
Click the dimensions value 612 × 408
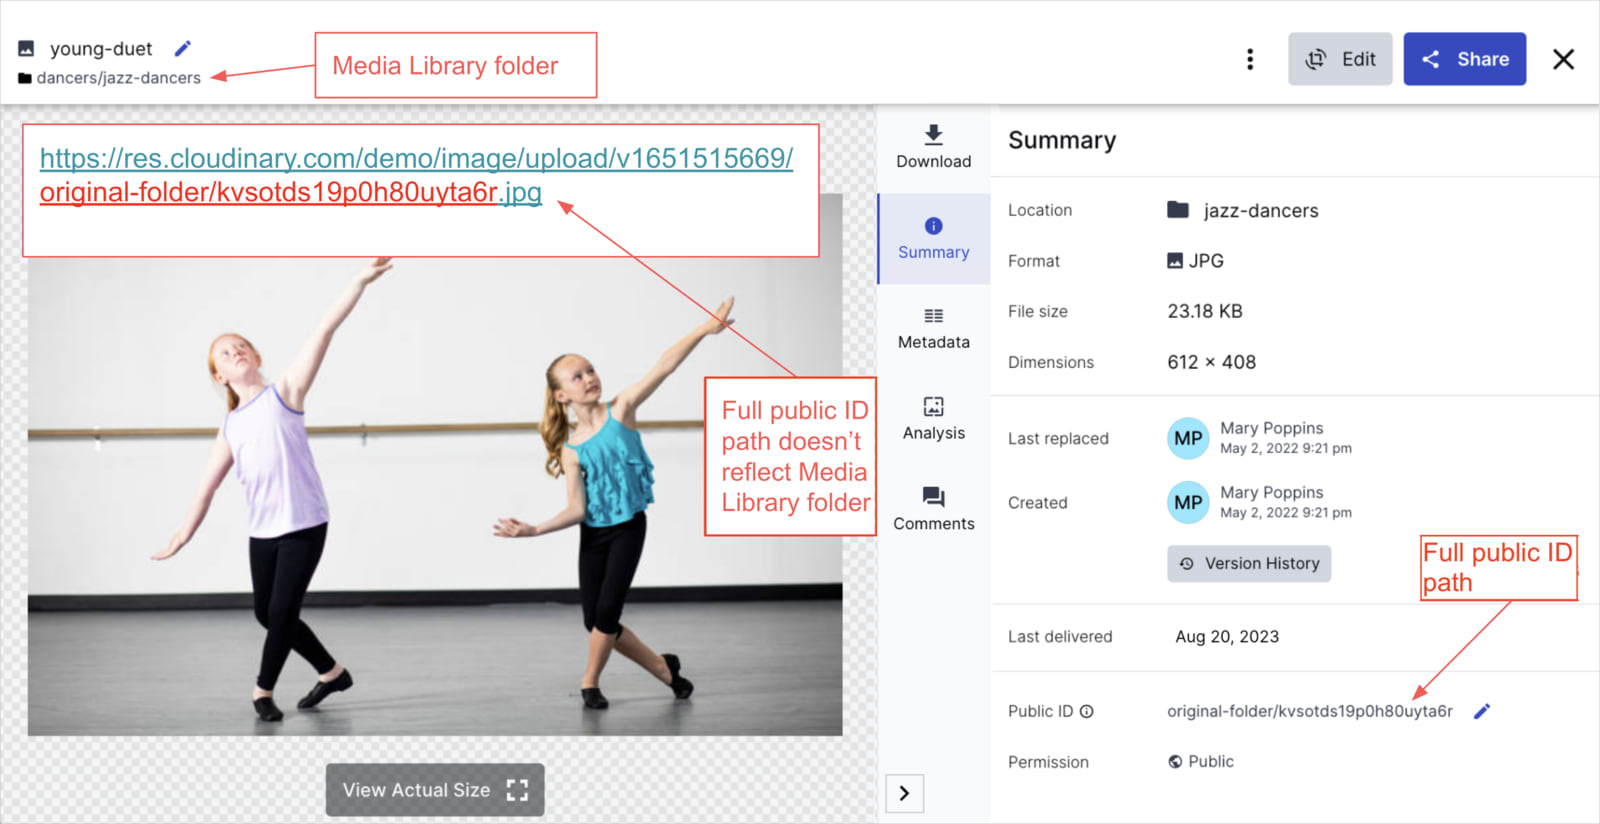(1211, 362)
